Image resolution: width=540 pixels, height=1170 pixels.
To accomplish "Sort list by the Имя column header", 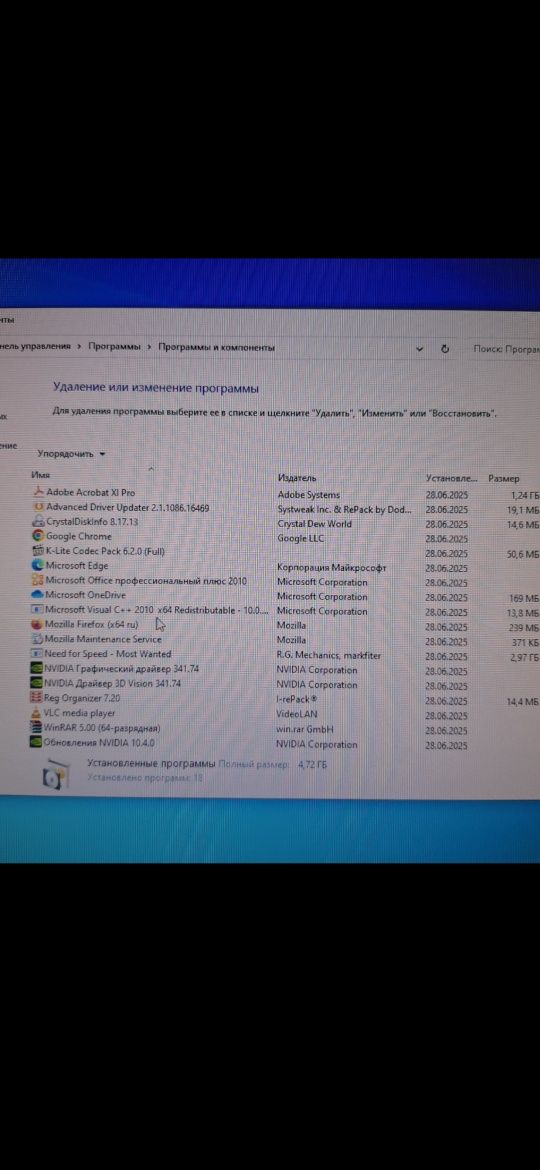I will pos(41,475).
